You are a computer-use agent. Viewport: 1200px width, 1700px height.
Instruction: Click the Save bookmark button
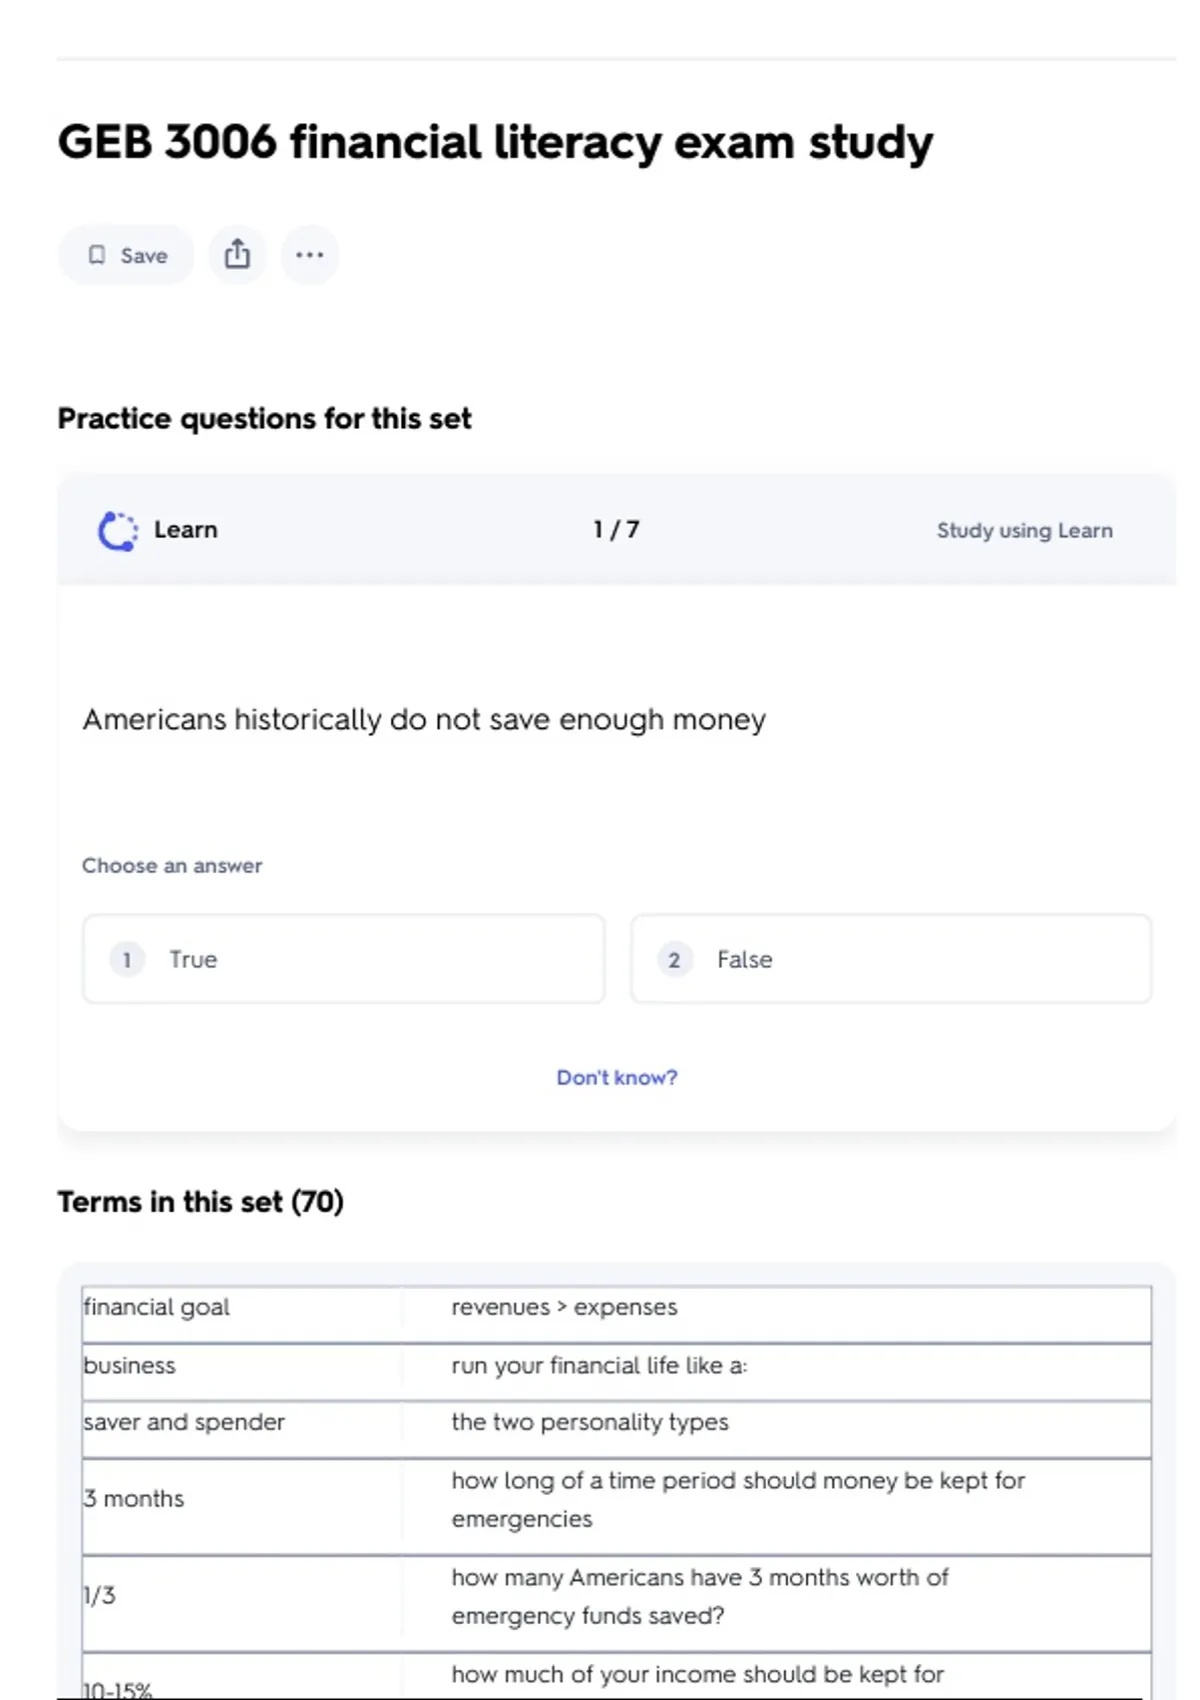pyautogui.click(x=126, y=255)
